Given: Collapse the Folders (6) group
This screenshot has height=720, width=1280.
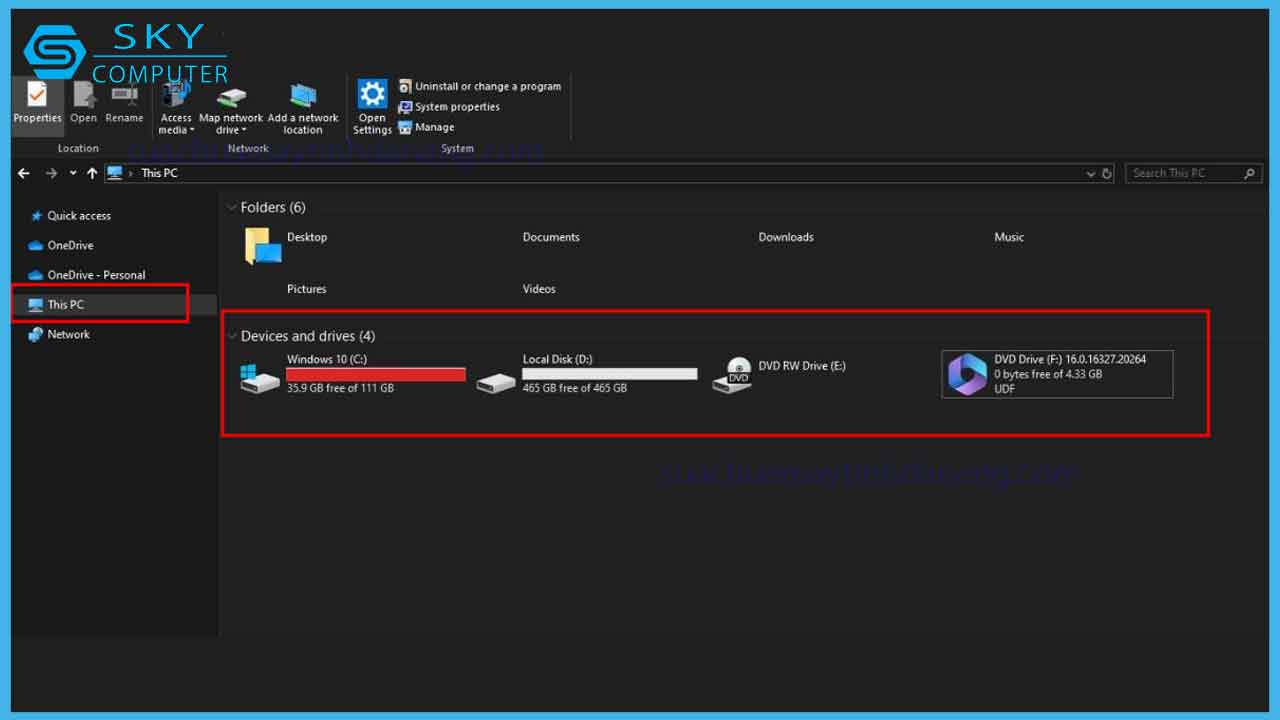Looking at the screenshot, I should tap(232, 208).
